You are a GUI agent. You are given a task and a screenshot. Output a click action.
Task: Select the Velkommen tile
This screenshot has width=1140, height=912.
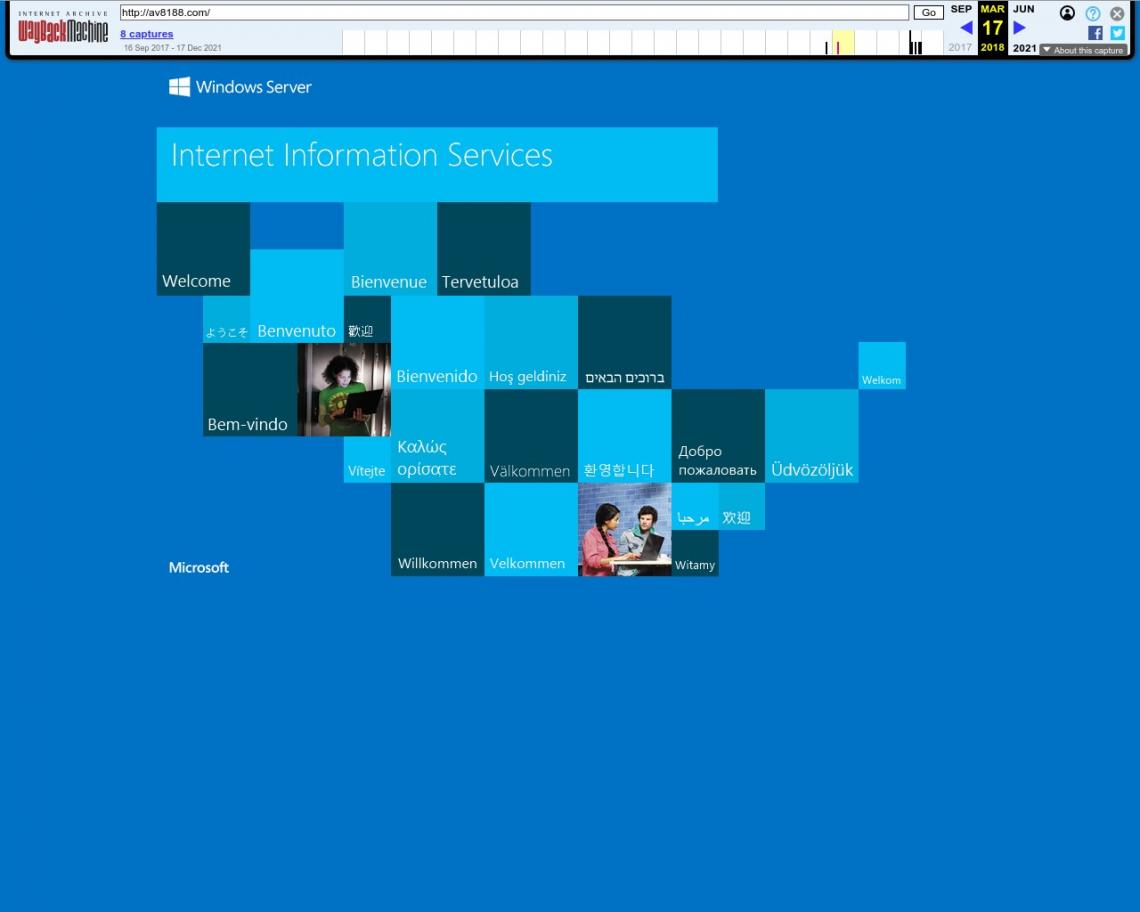click(531, 529)
